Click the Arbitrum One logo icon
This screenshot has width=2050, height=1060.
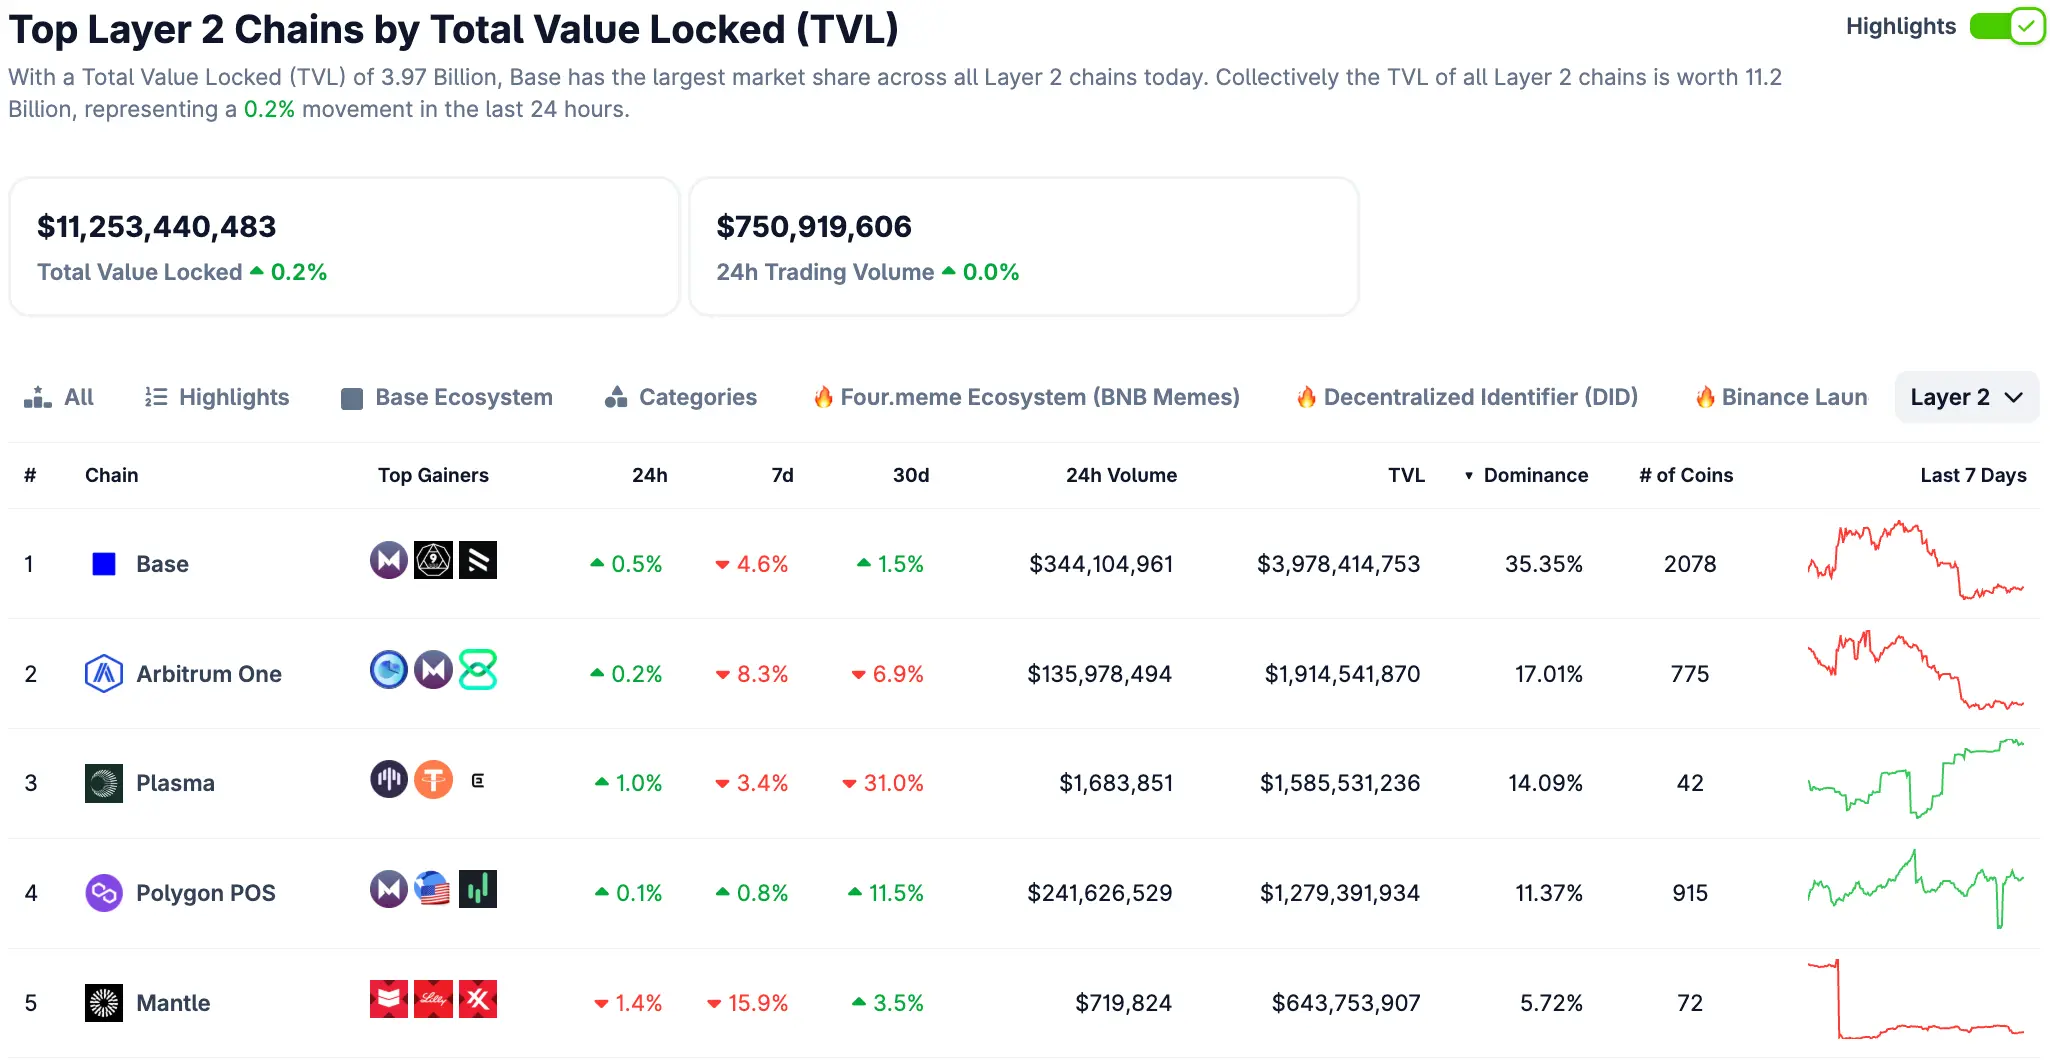(x=104, y=674)
